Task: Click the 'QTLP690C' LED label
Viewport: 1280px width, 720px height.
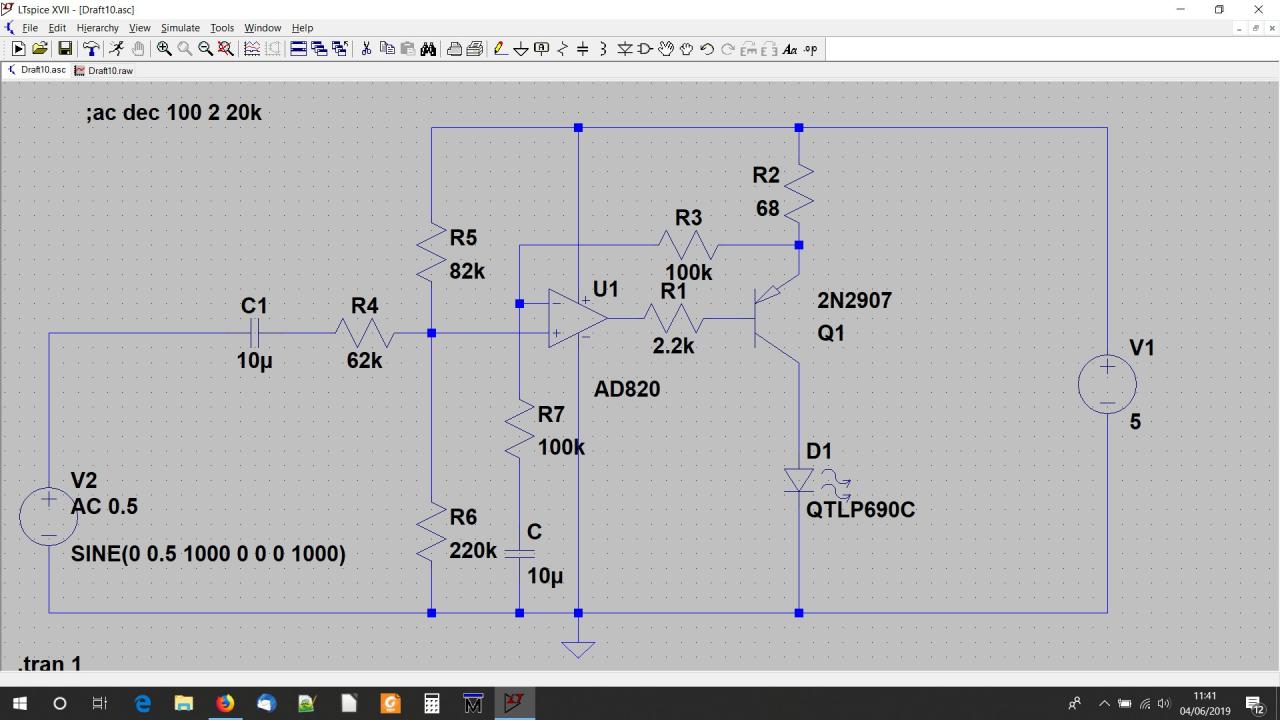Action: (x=861, y=509)
